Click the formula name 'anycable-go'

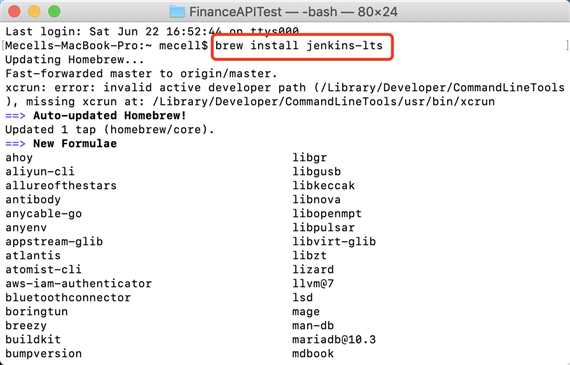click(x=43, y=214)
